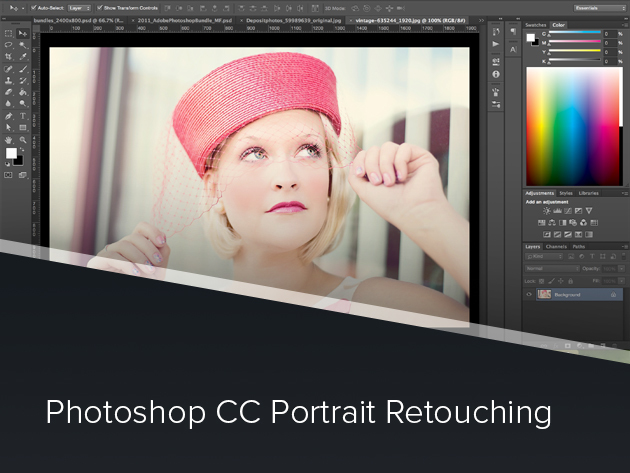This screenshot has height=473, width=630.
Task: Open the Opacity slider dropdown arrow
Action: point(622,268)
